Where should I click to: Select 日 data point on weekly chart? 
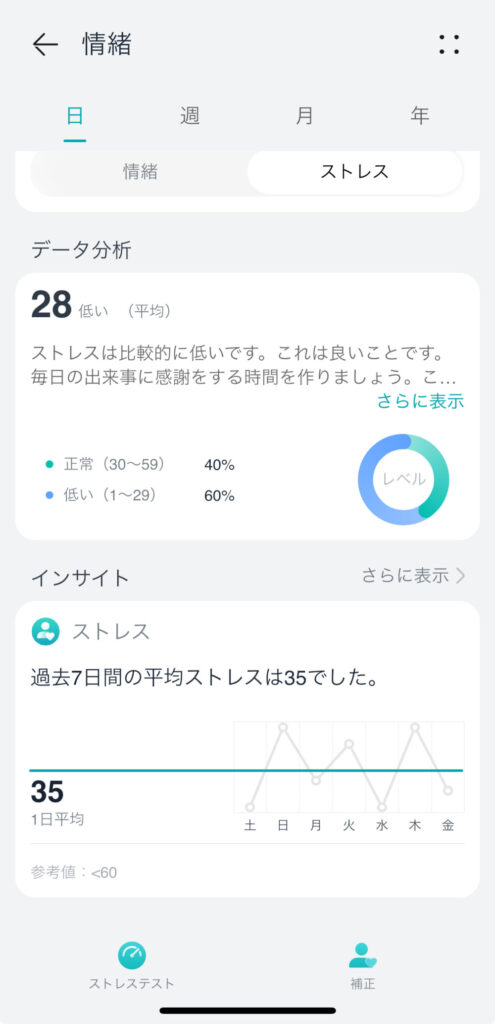(x=283, y=727)
